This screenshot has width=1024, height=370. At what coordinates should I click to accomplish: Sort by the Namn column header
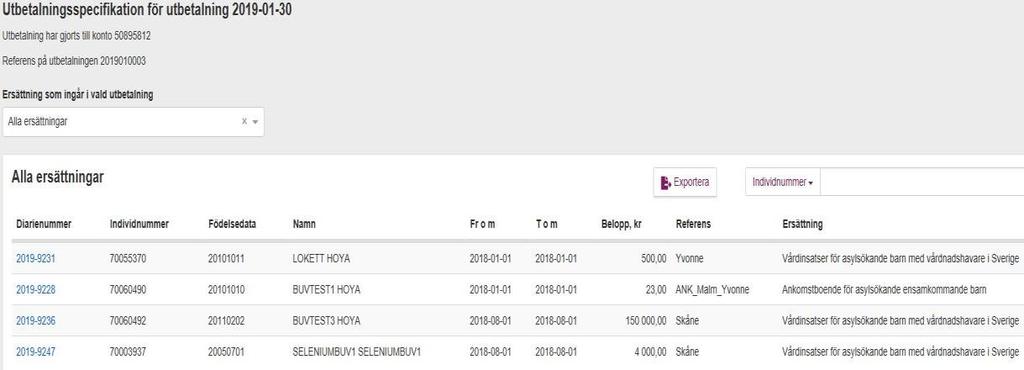coord(305,224)
